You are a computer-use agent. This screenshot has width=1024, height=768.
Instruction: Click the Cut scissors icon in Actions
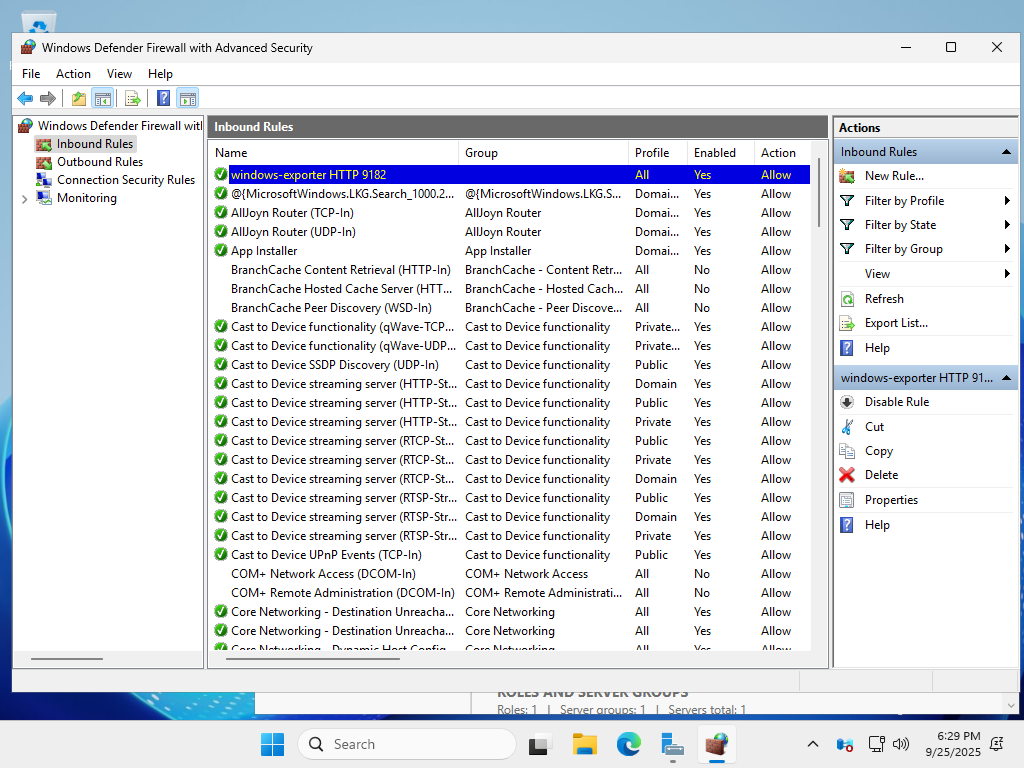(847, 427)
